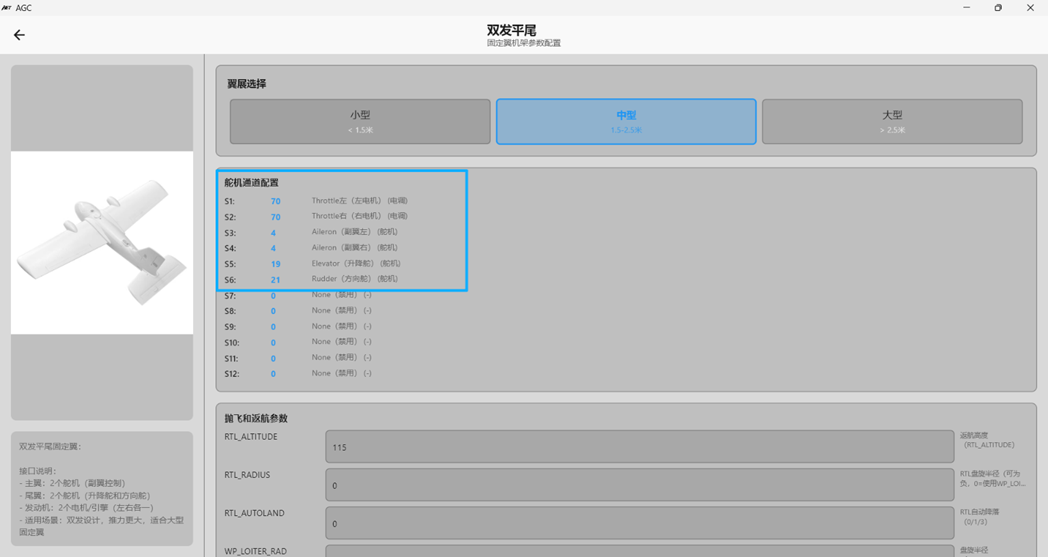Click S1 value 70 for left throttle

coord(275,201)
